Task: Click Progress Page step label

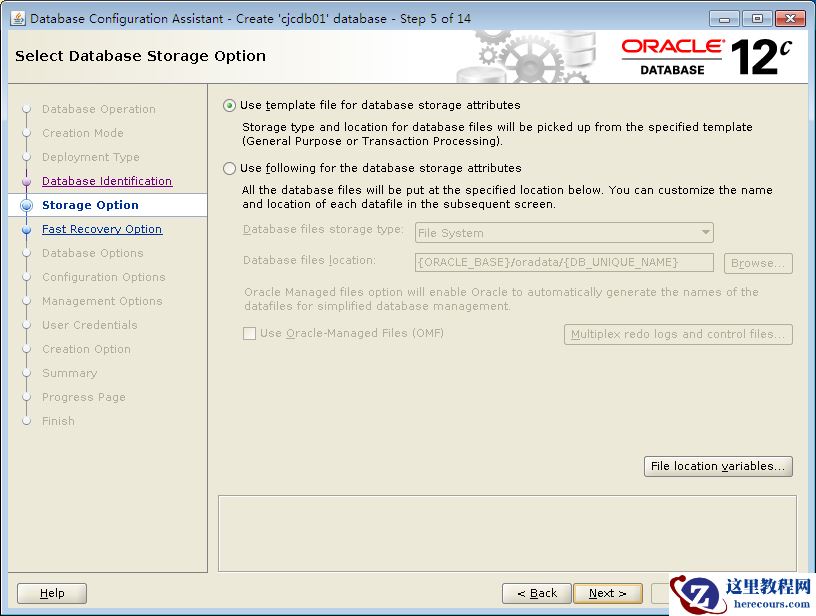Action: click(84, 397)
